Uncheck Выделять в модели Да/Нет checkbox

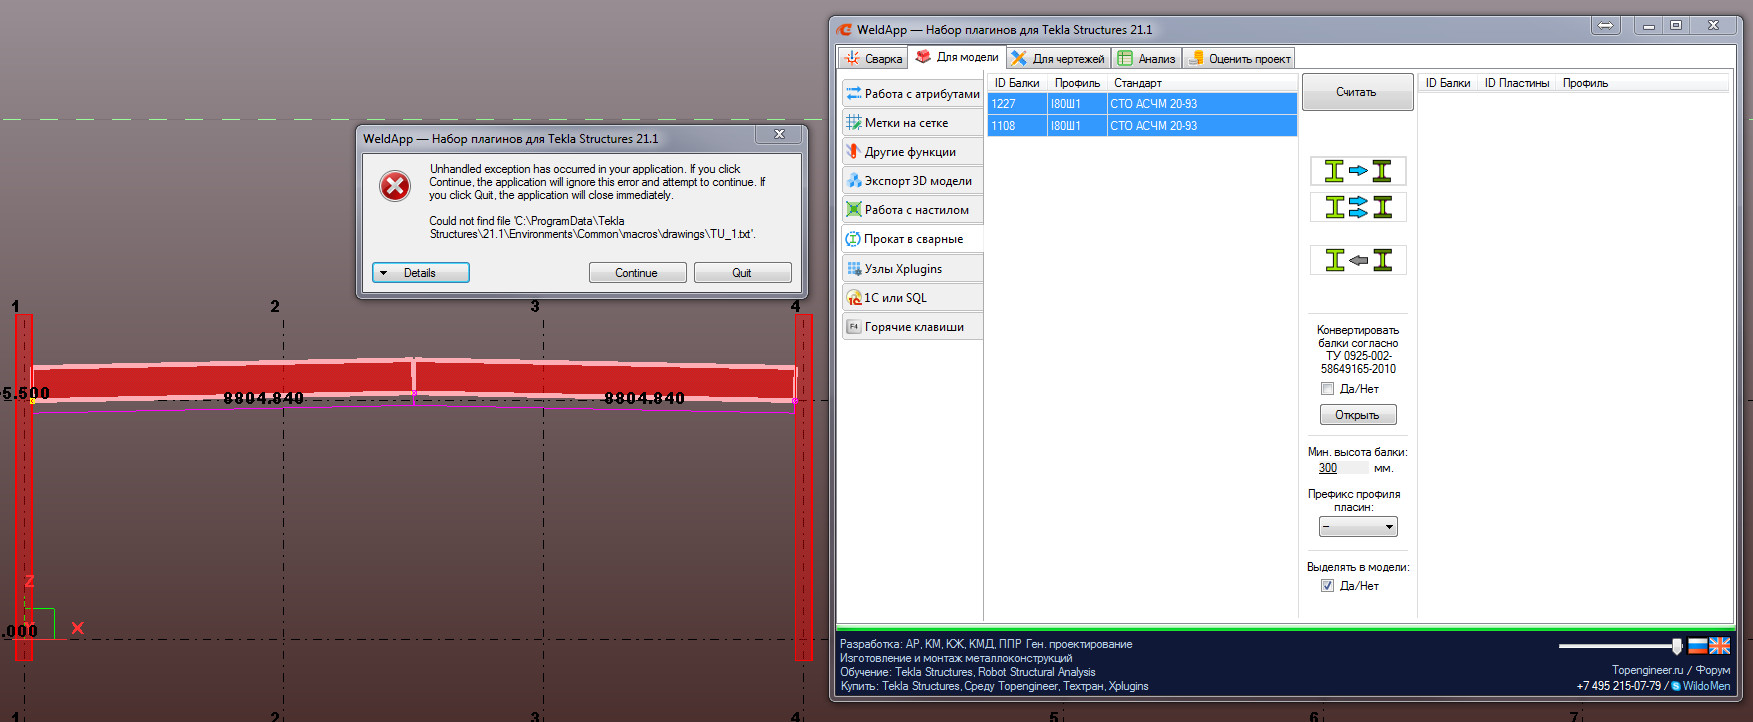[x=1327, y=586]
